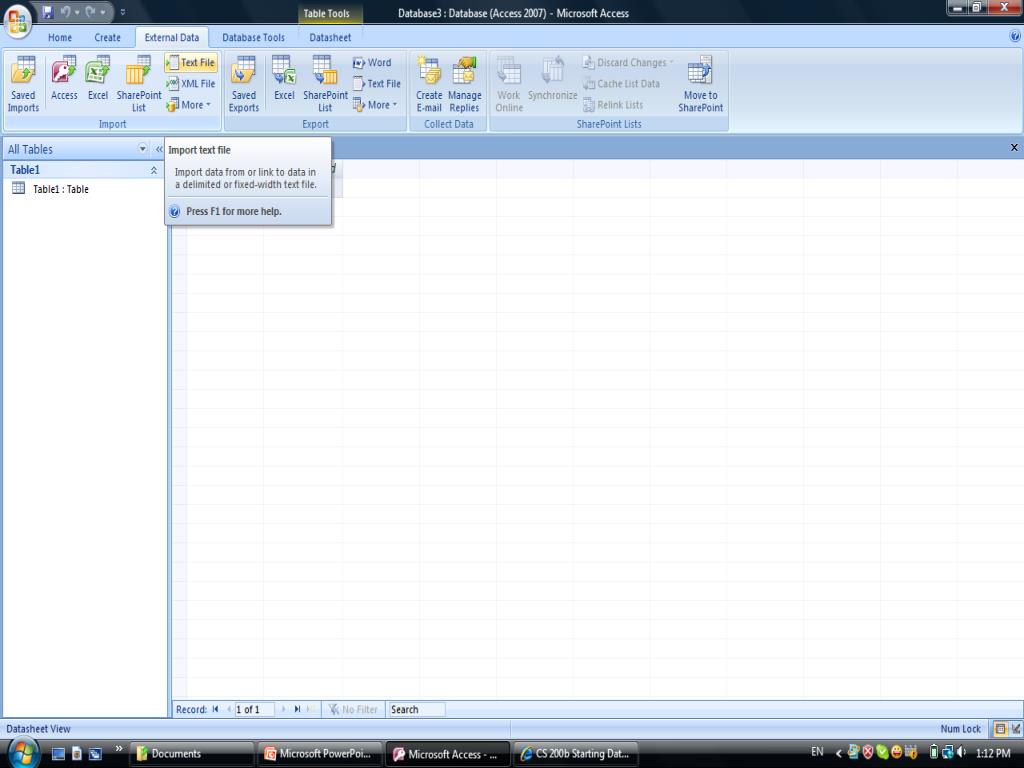Expand taskbar quick launch chevron
Viewport: 1024px width, 768px height.
[119, 748]
